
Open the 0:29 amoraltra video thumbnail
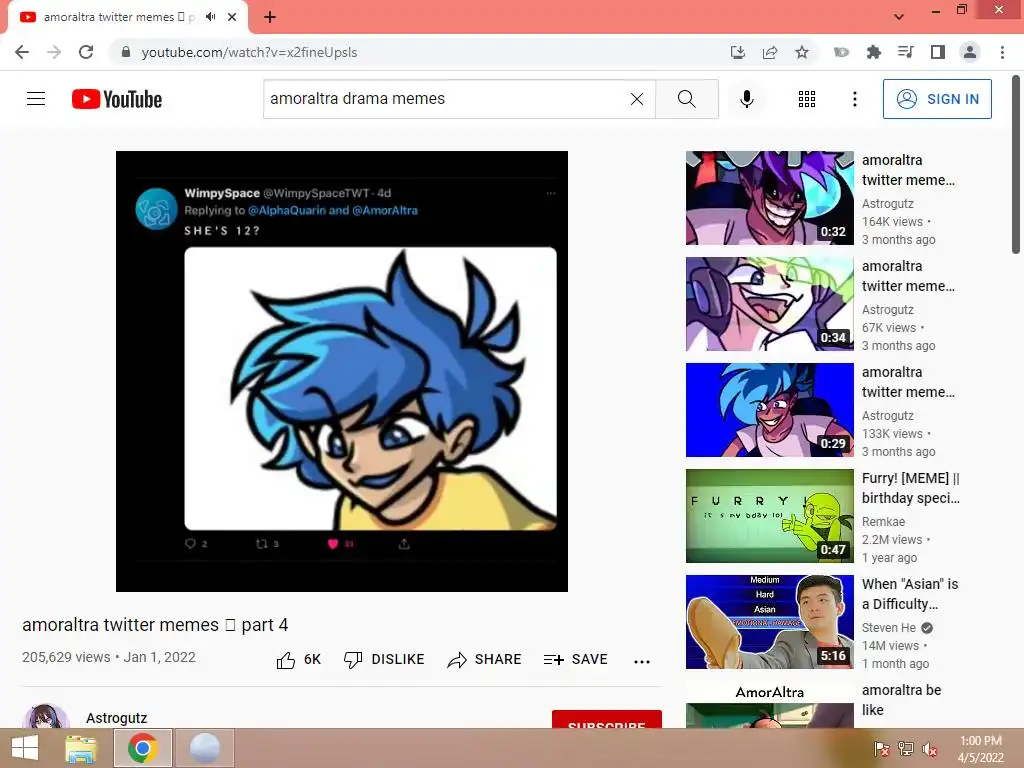coord(769,409)
